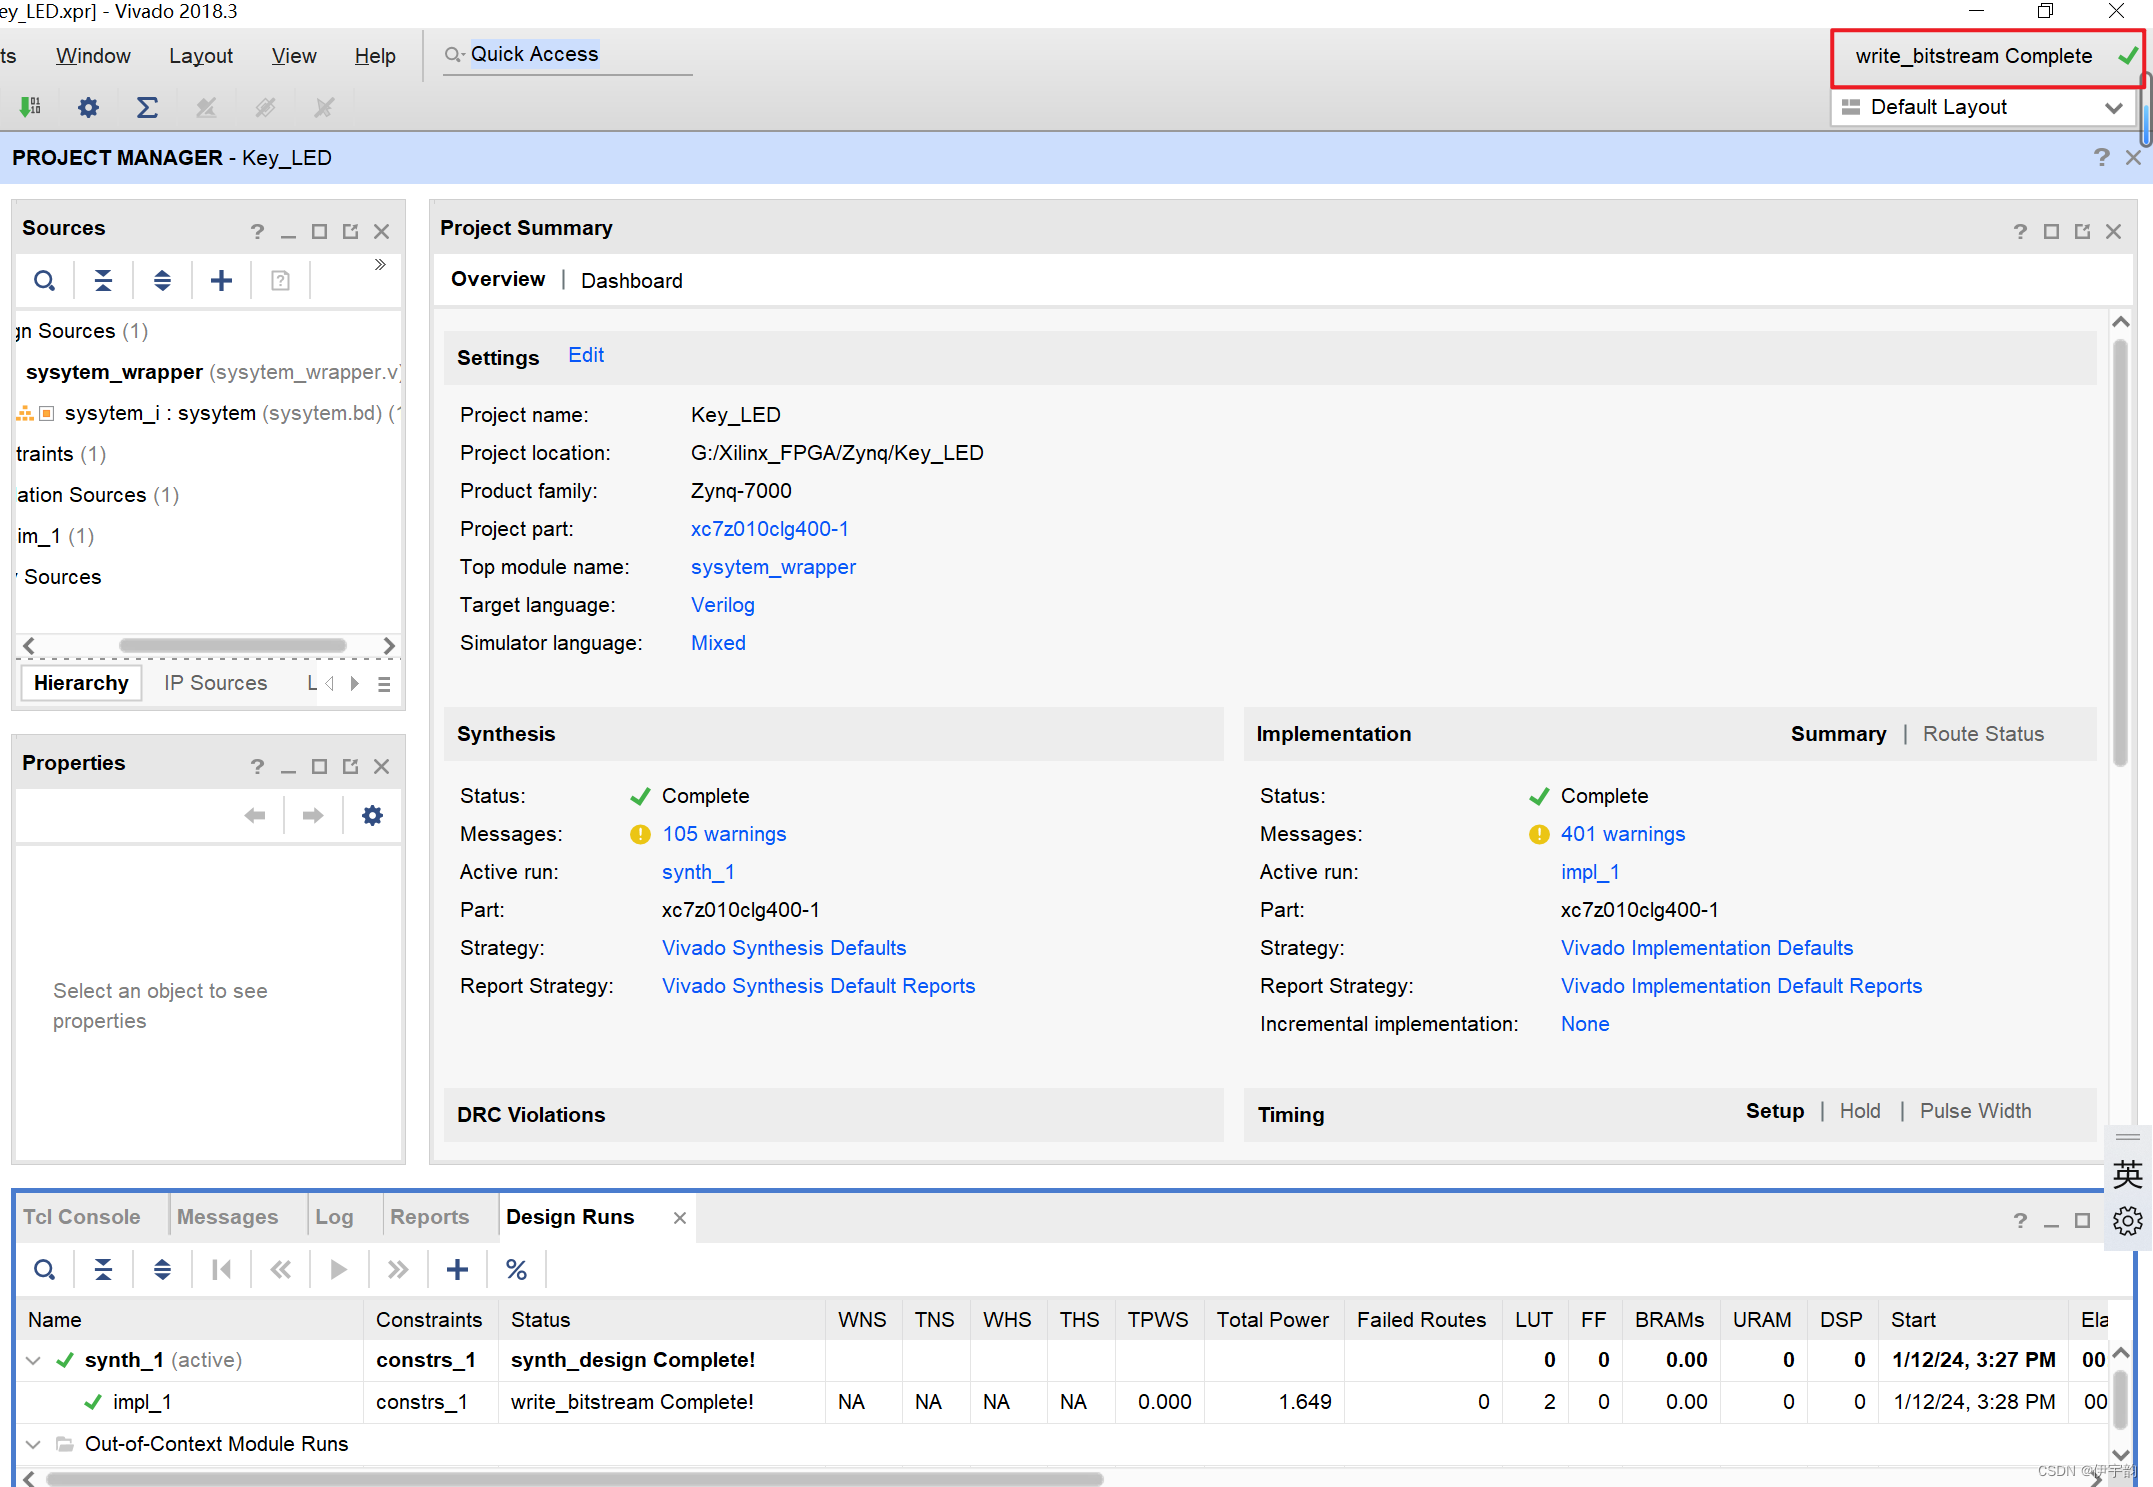
Task: Collapse the synth_1 run tree row
Action: 33,1360
